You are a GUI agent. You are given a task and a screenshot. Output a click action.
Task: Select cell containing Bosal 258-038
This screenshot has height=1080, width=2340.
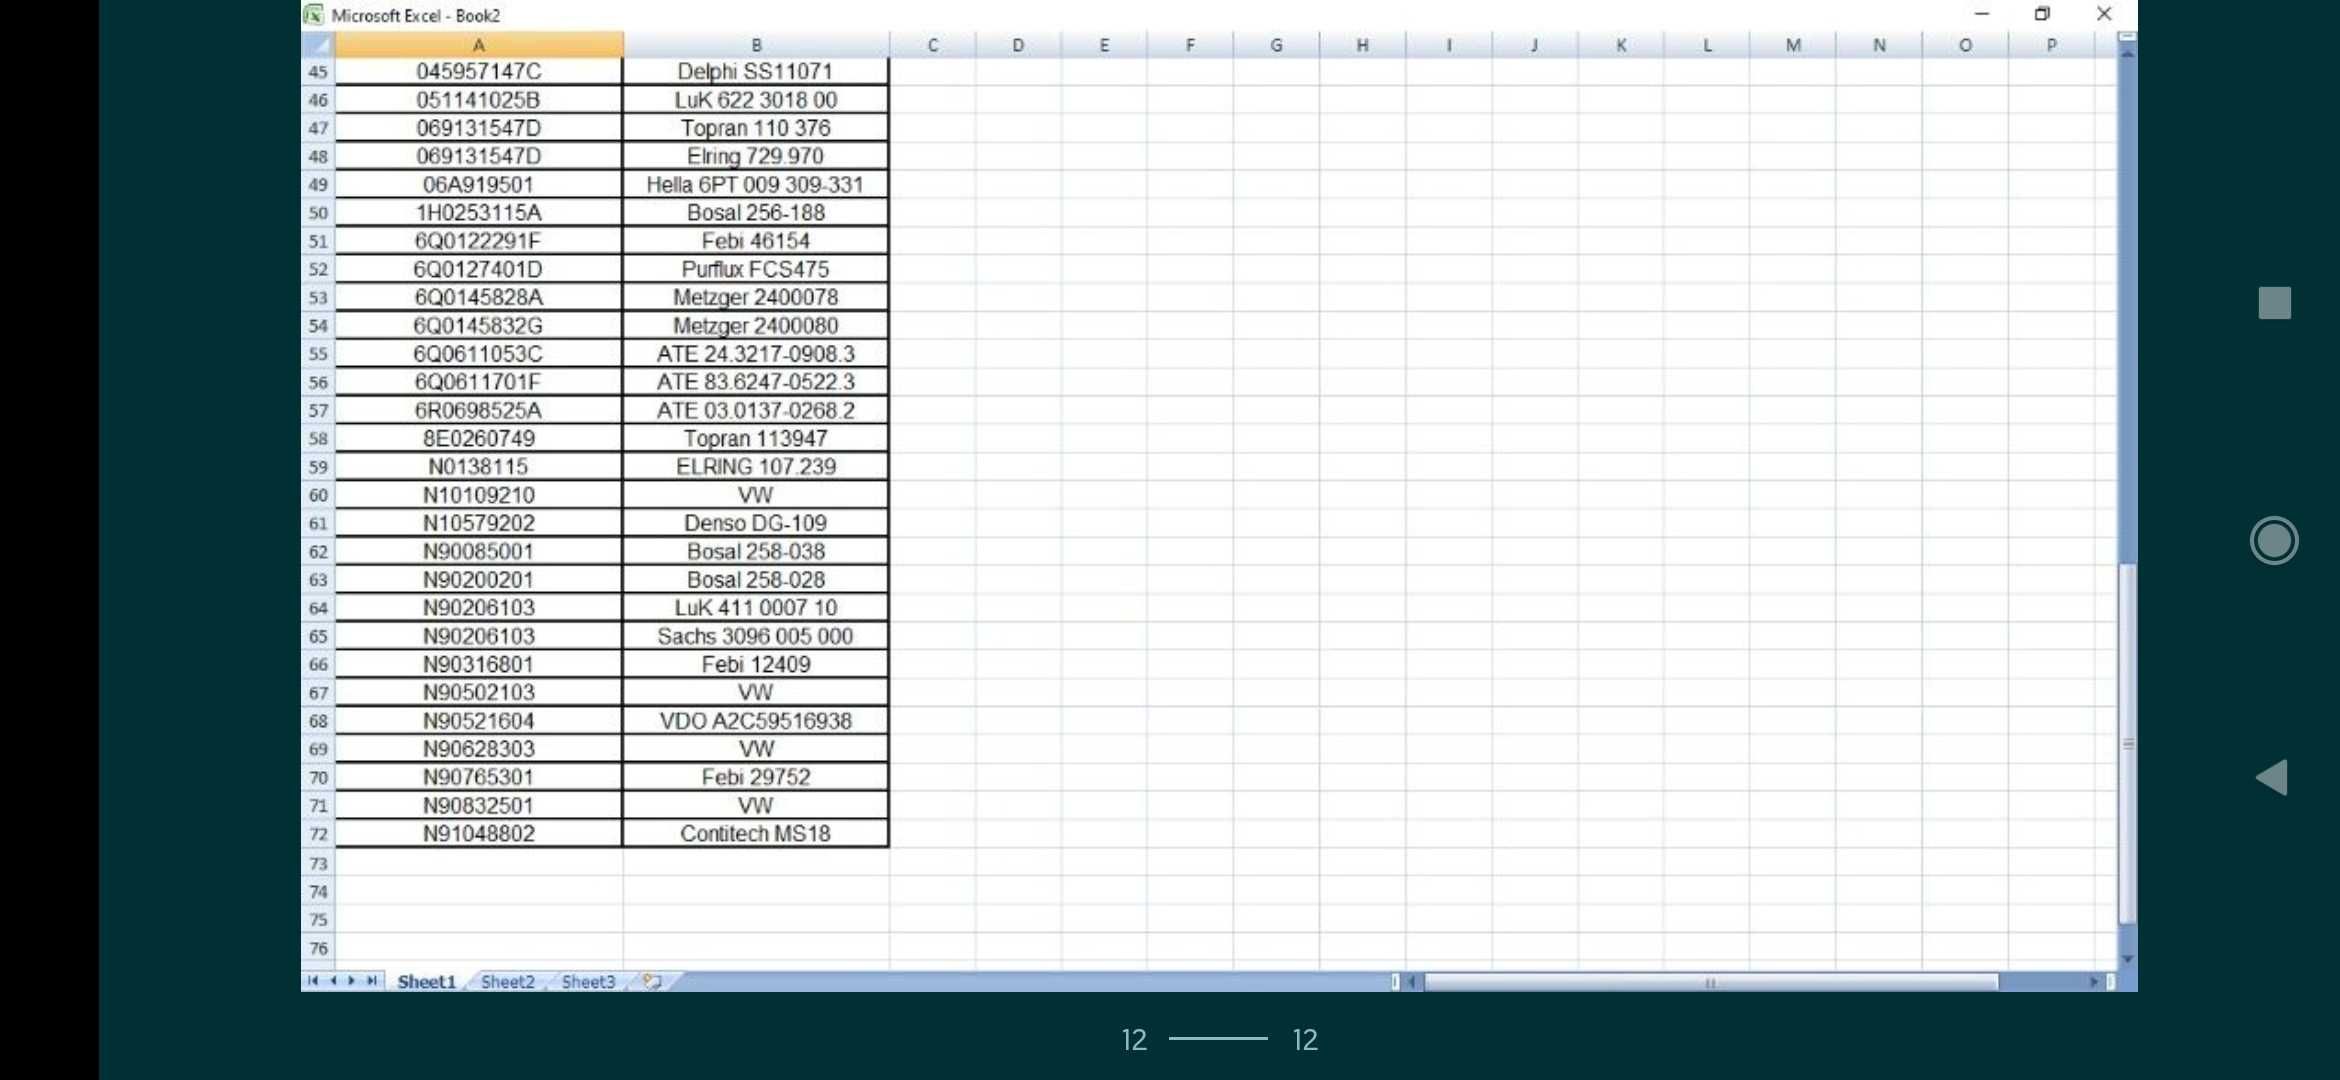point(755,551)
